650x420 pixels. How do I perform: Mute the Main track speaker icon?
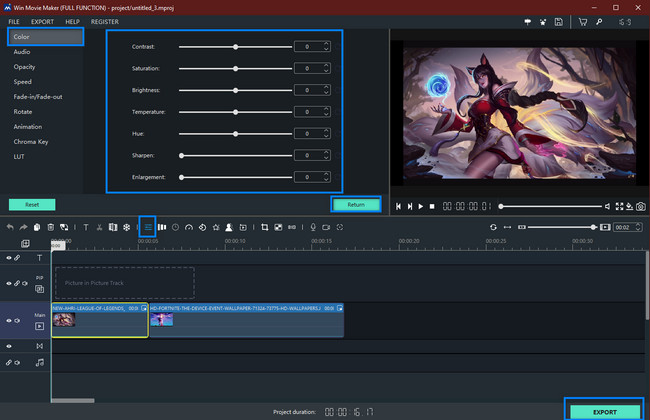click(x=17, y=320)
